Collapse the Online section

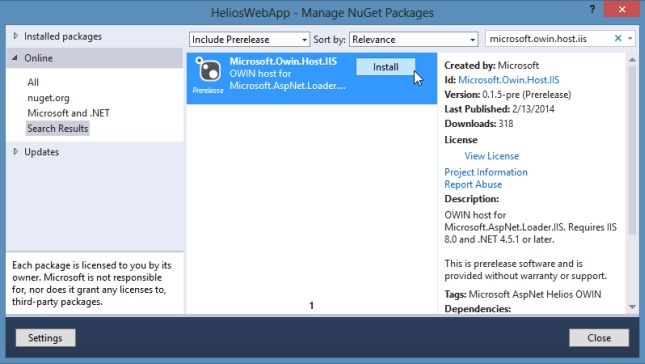tap(15, 58)
